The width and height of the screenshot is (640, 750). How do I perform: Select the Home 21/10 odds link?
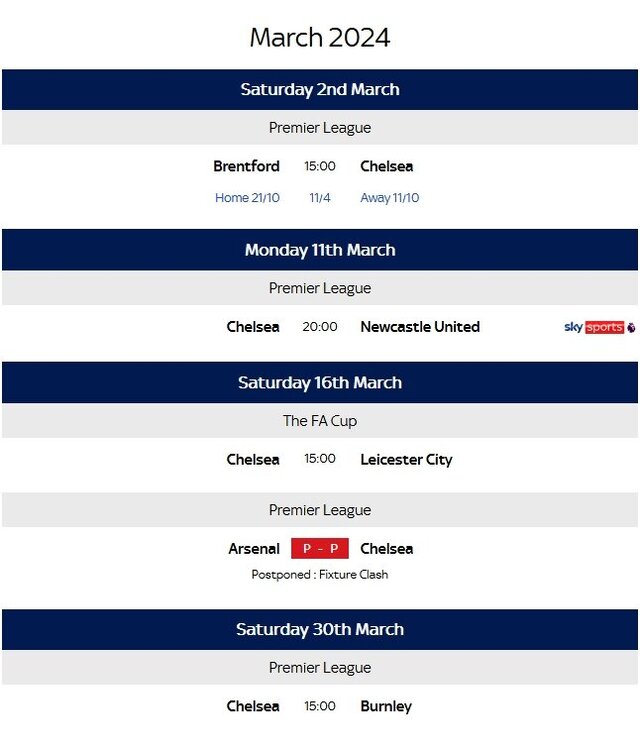click(x=247, y=198)
